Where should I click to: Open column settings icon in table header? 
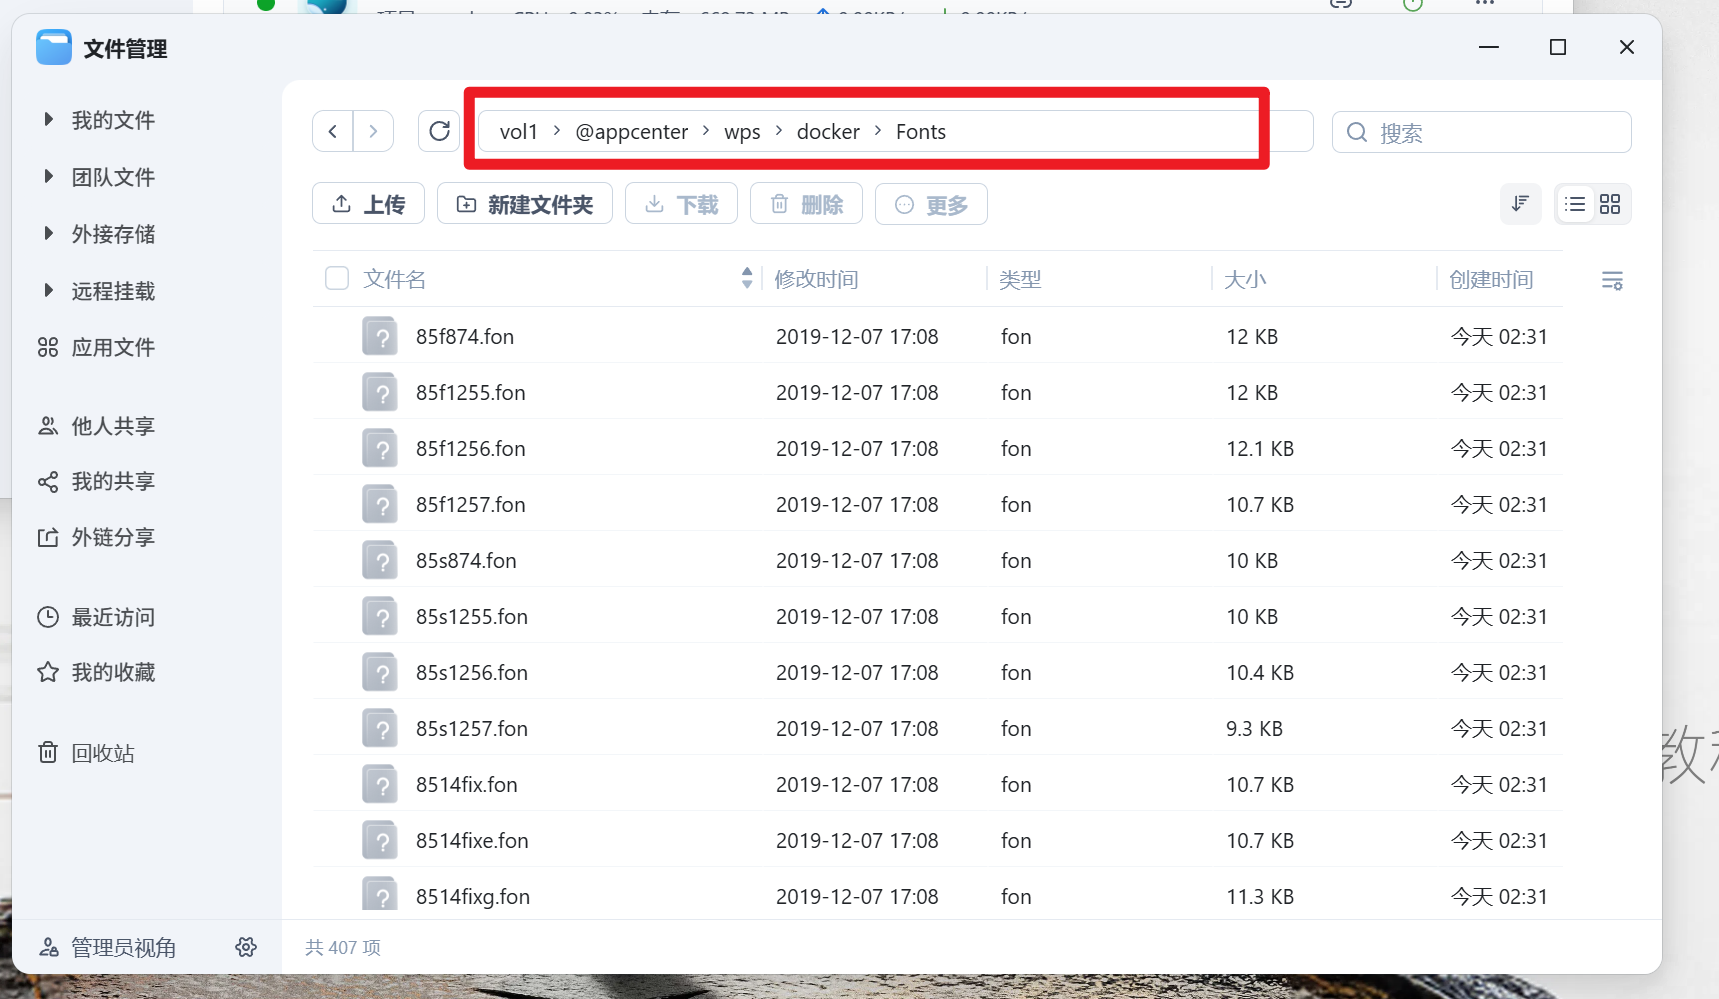tap(1612, 280)
